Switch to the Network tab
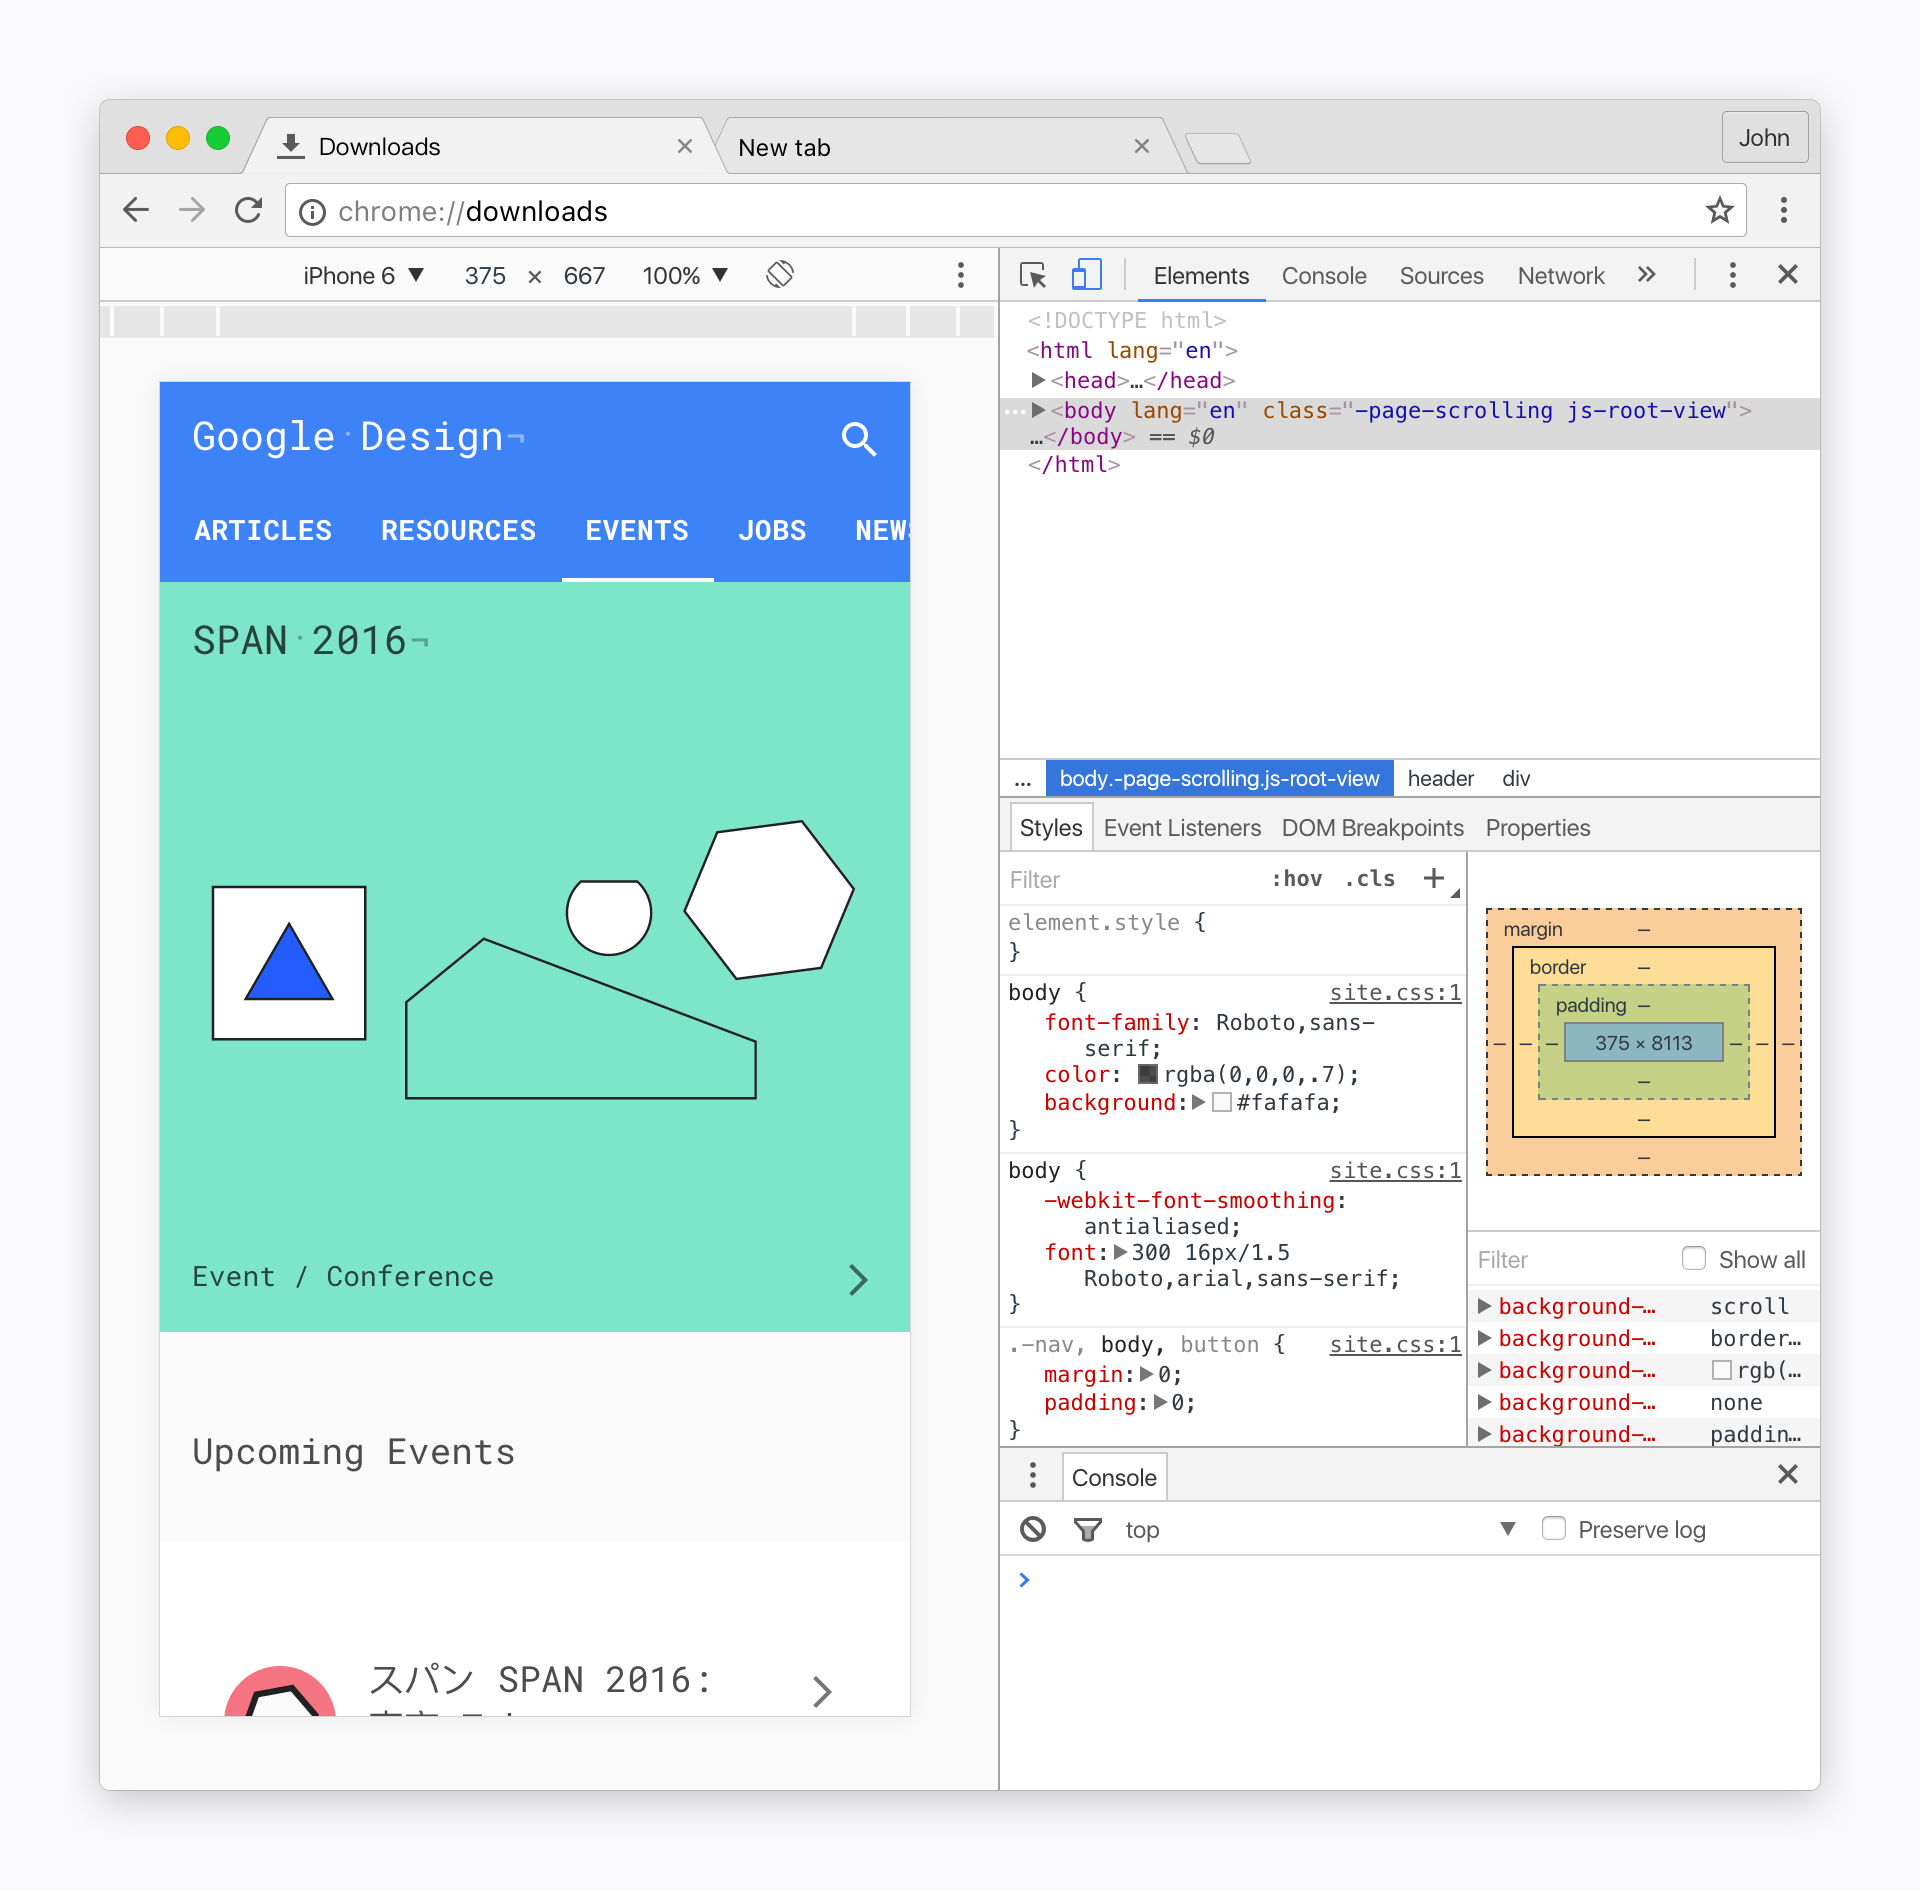Image resolution: width=1920 pixels, height=1891 pixels. 1560,275
